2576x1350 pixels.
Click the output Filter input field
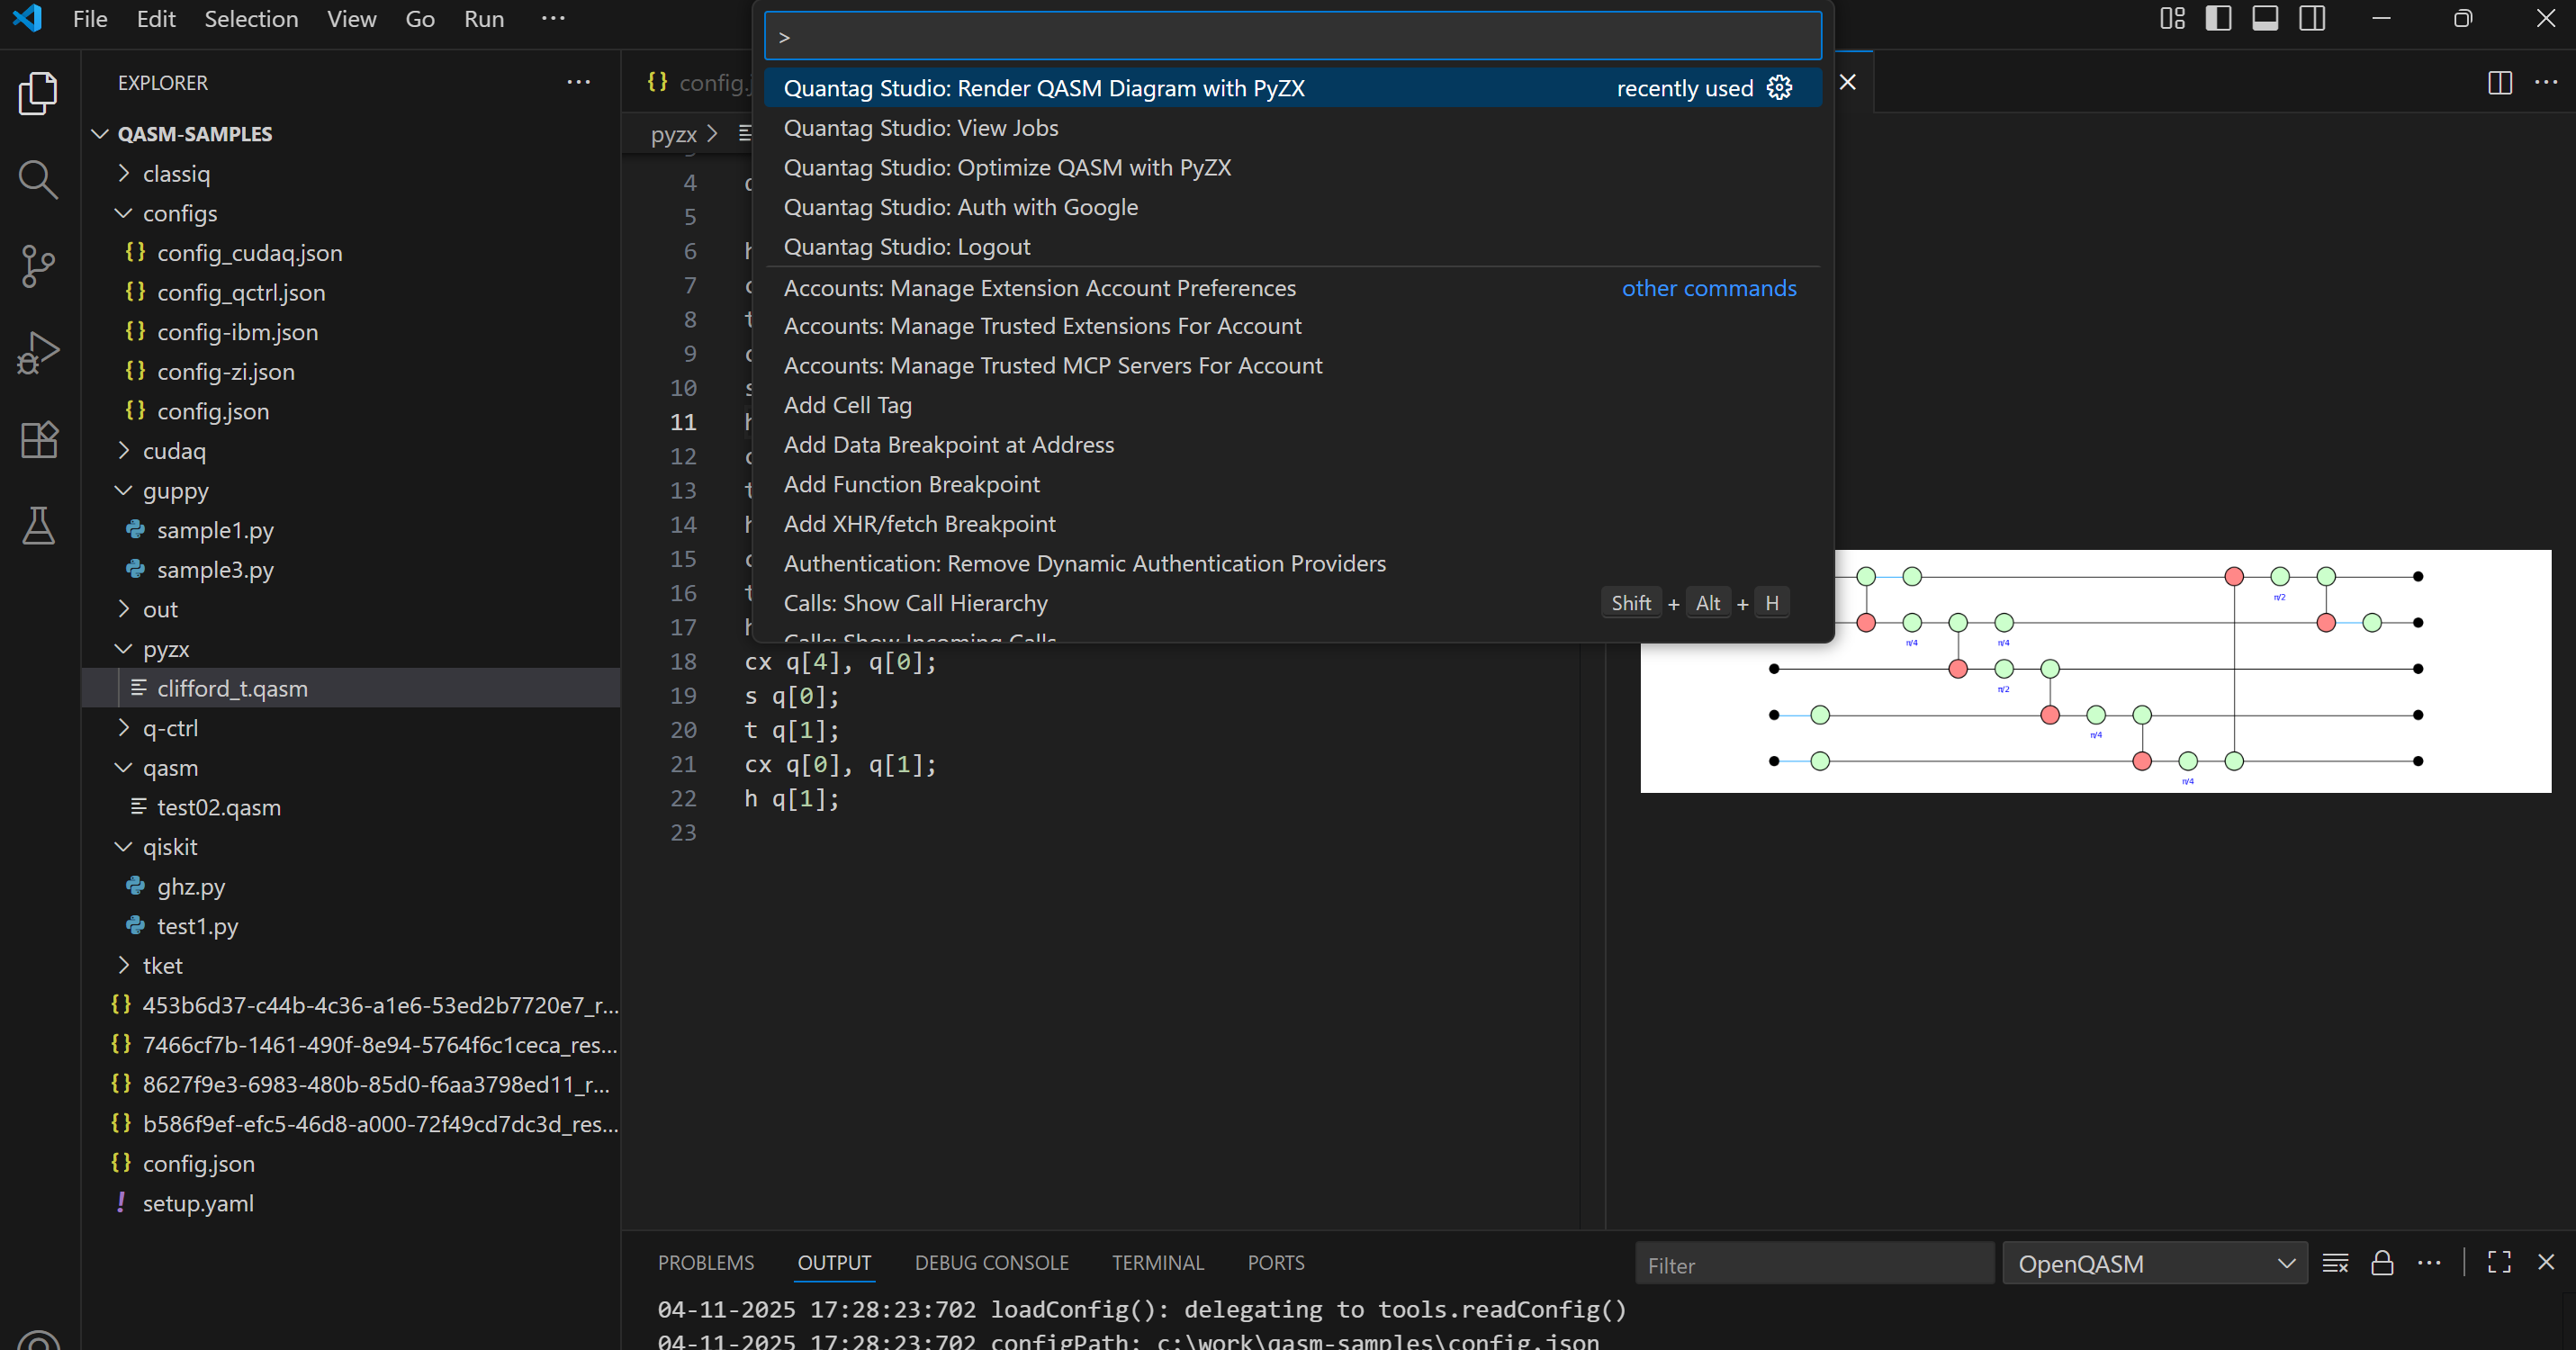pyautogui.click(x=1814, y=1265)
